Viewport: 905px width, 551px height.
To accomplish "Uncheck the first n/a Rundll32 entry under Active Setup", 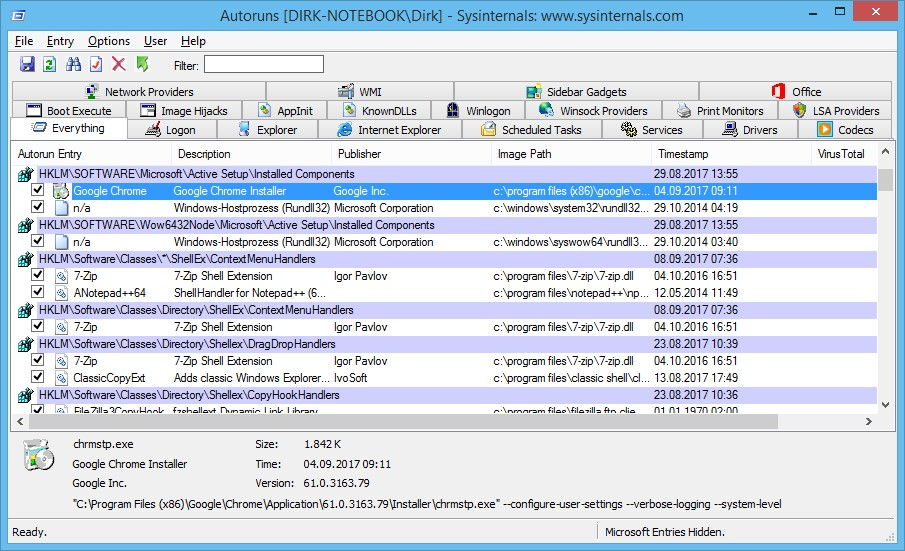I will coord(38,207).
